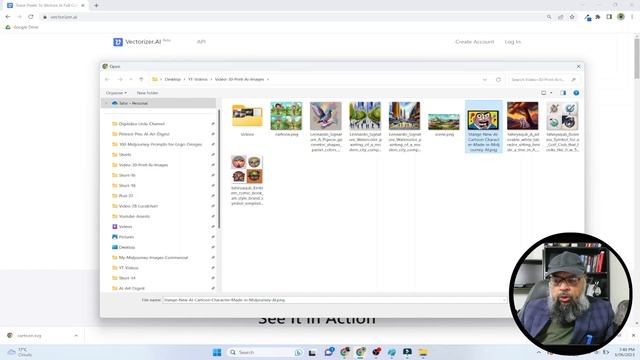
Task: Select the AI Art Digest folder at the sidebar bottom
Action: [x=131, y=288]
